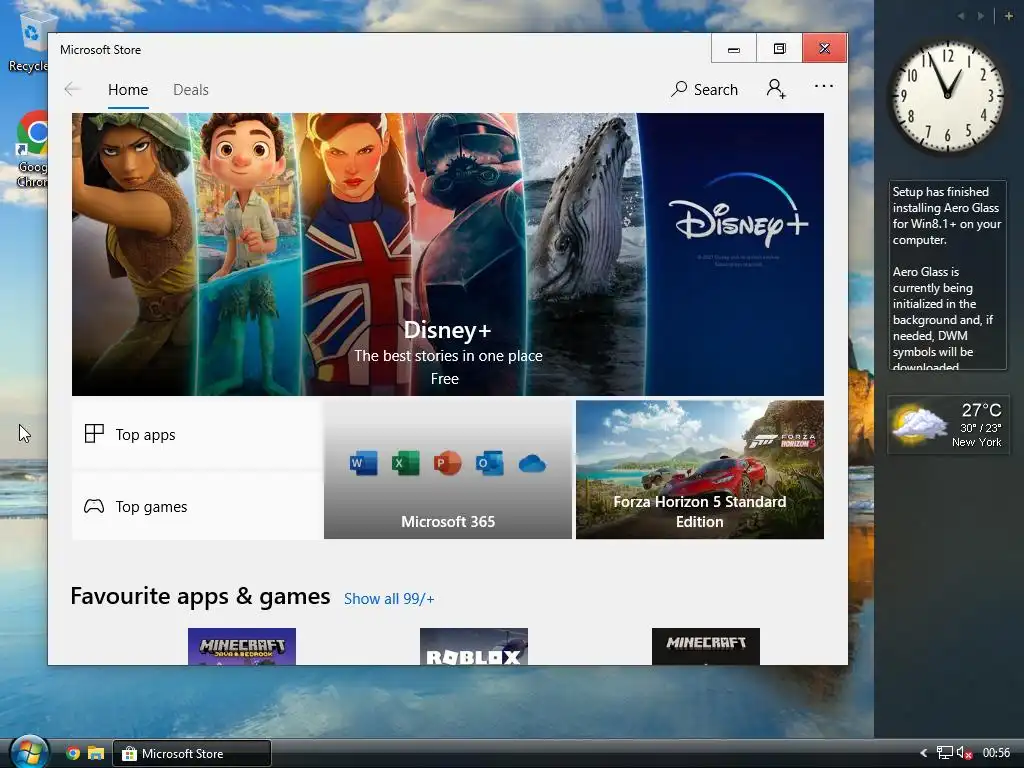Click the OneDrive cloud icon in tile

(532, 464)
